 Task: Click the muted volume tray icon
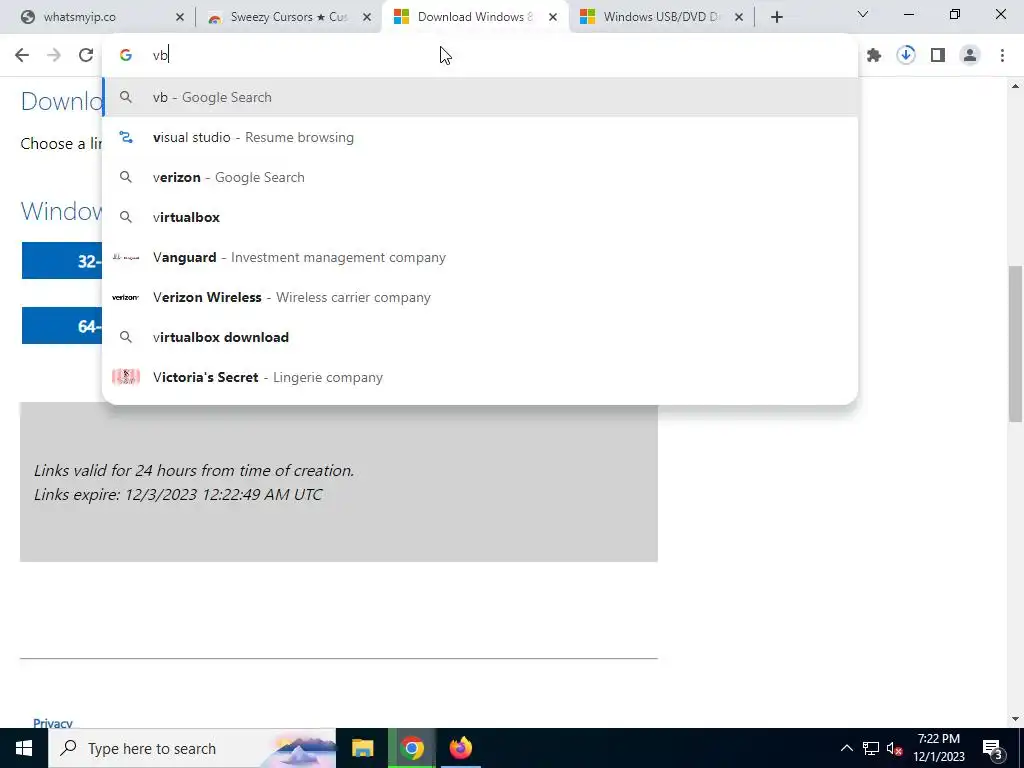(x=895, y=749)
